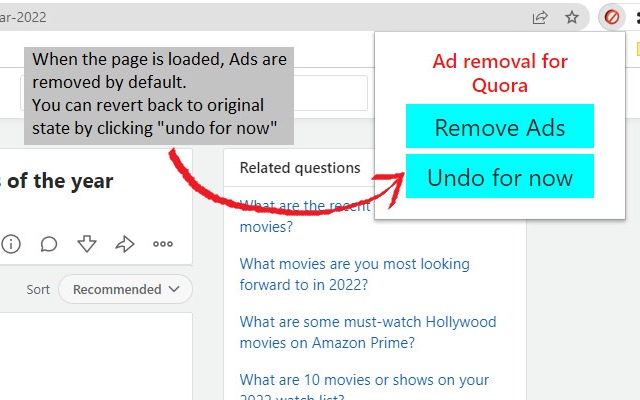Click the comment bubble icon
The height and width of the screenshot is (400, 640).
[49, 244]
